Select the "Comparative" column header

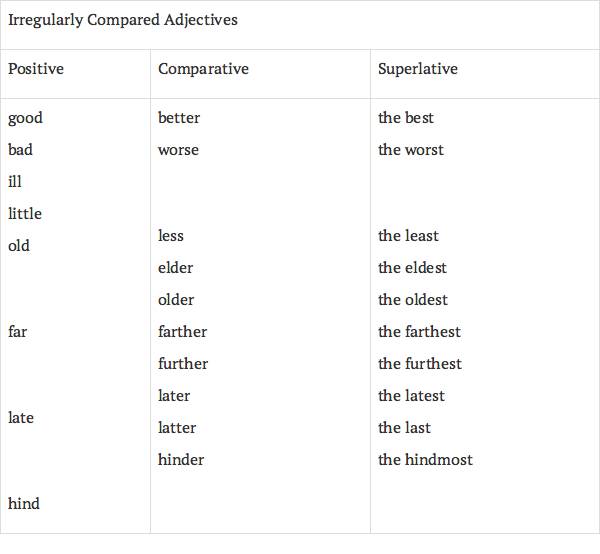coord(203,69)
